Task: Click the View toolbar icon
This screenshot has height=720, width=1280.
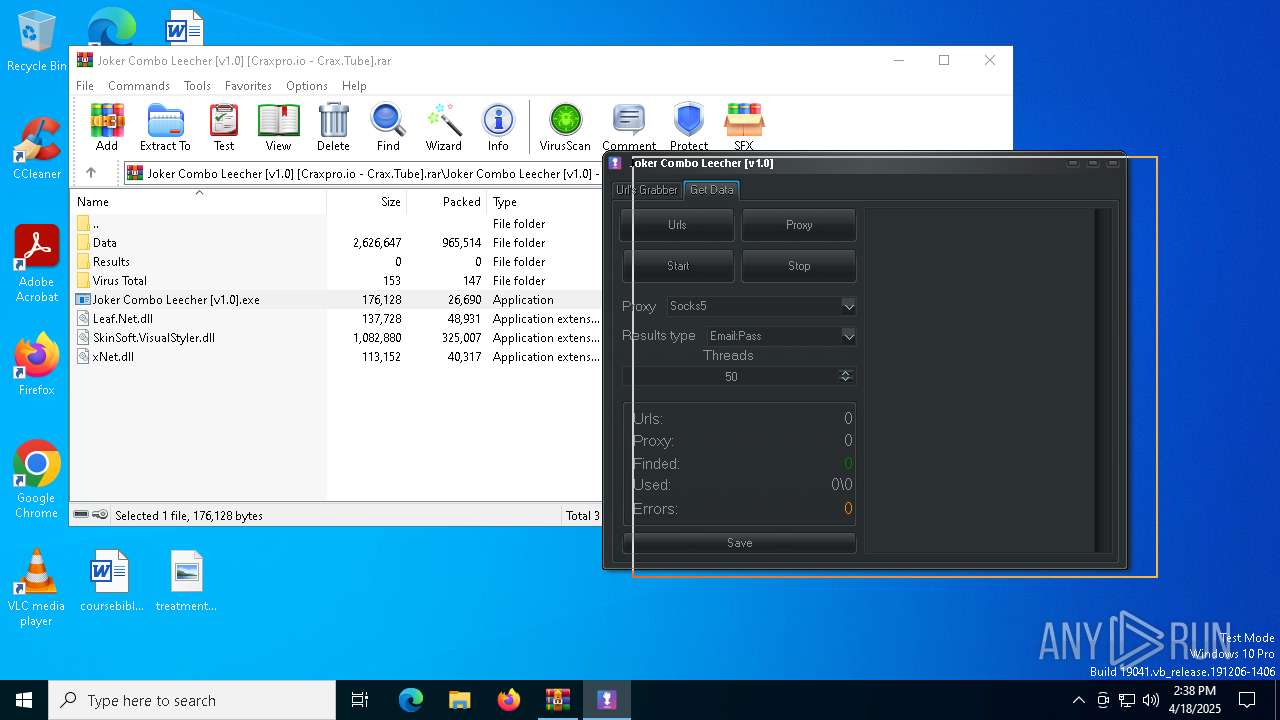Action: [278, 127]
